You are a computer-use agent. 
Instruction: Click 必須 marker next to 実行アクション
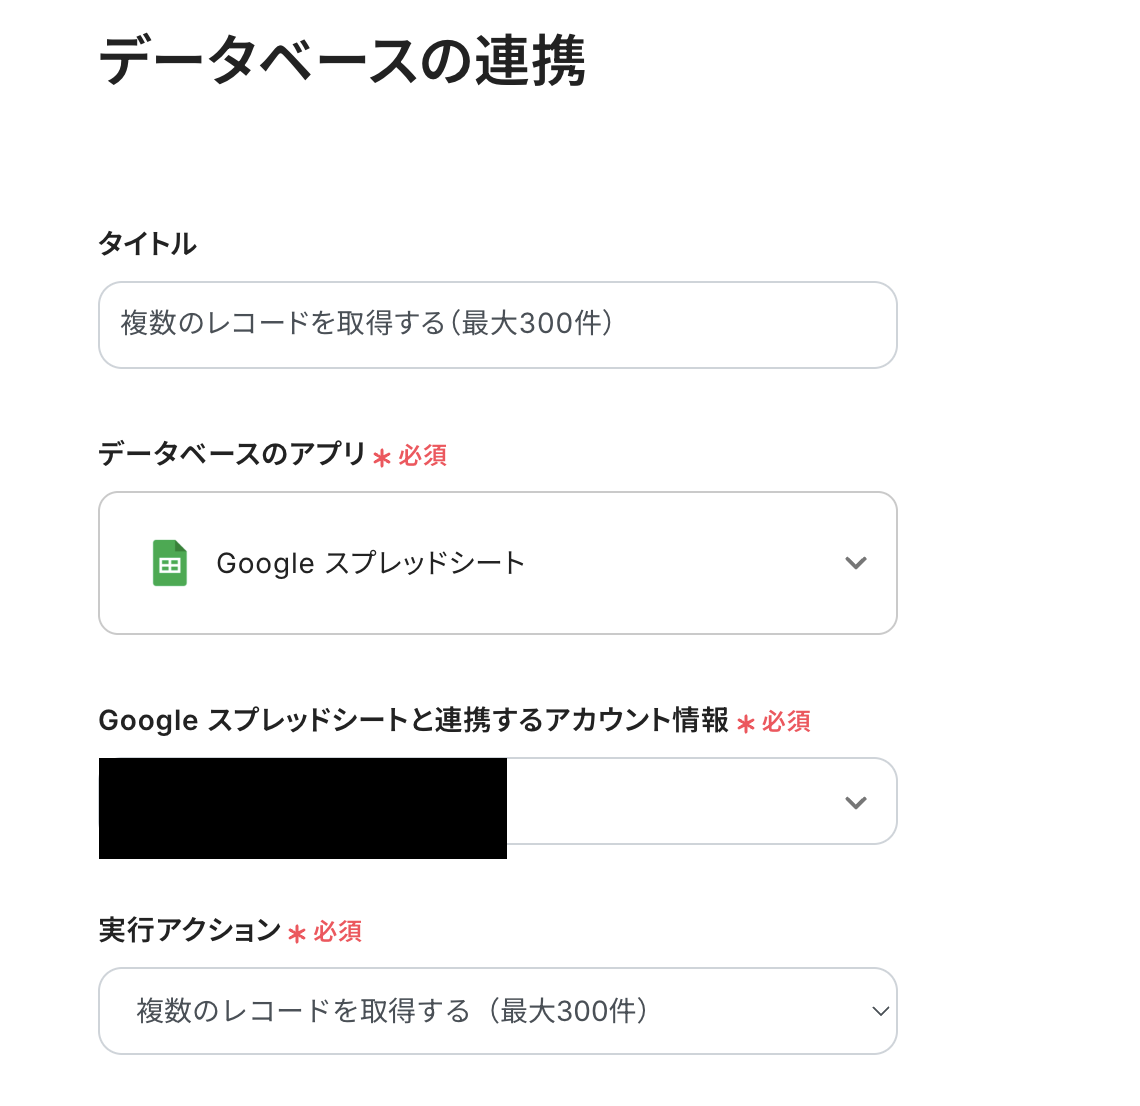tap(338, 932)
